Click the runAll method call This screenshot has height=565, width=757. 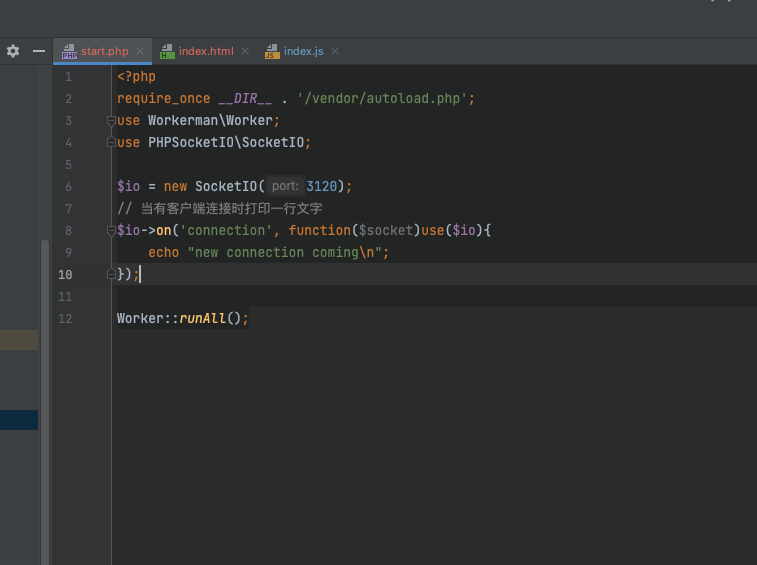tap(202, 318)
